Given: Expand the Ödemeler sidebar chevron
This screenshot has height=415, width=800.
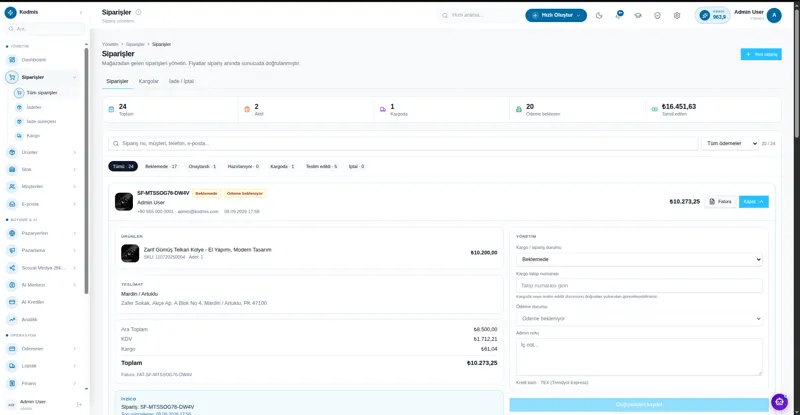Looking at the screenshot, I should 74,349.
